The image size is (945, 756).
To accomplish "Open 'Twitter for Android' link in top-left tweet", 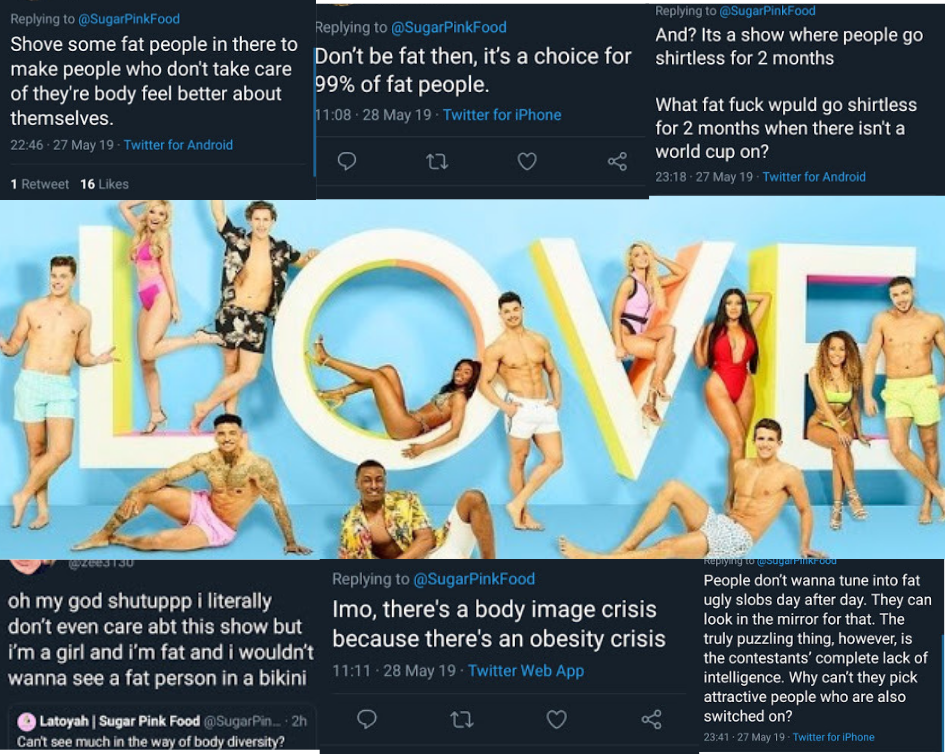I will (178, 145).
